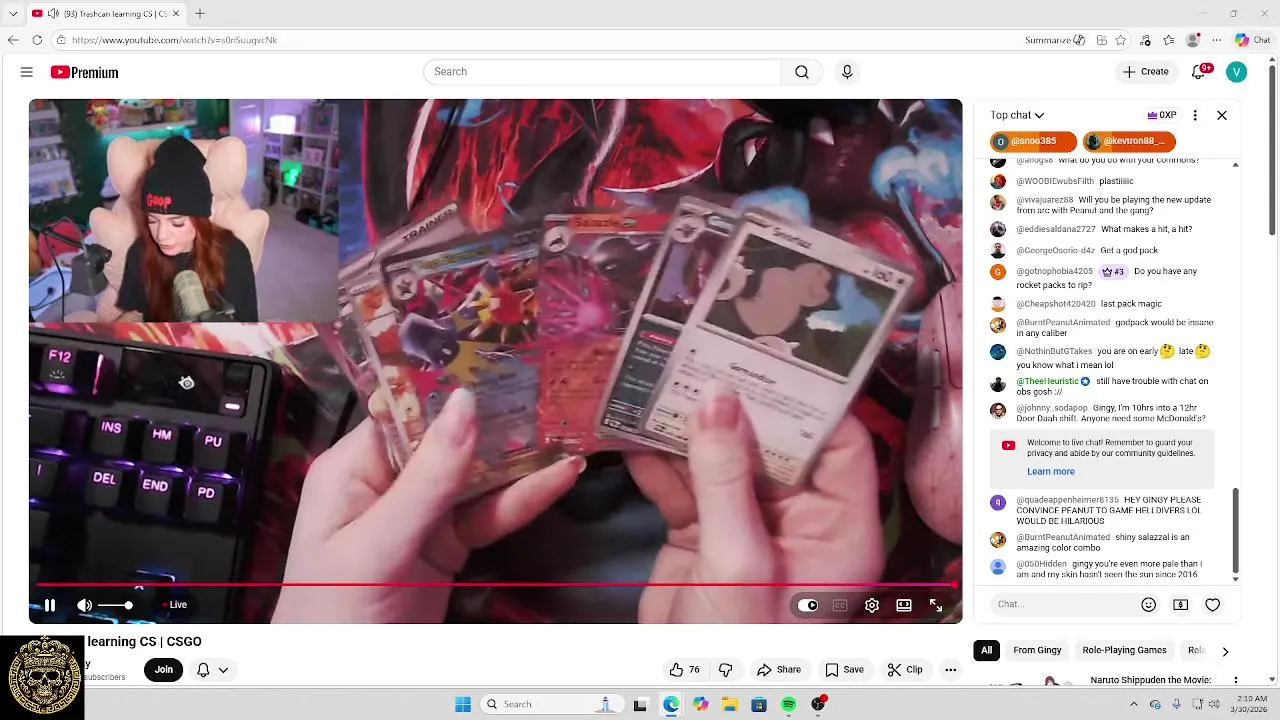Select the All filter chip
Viewport: 1280px width, 720px height.
[986, 651]
